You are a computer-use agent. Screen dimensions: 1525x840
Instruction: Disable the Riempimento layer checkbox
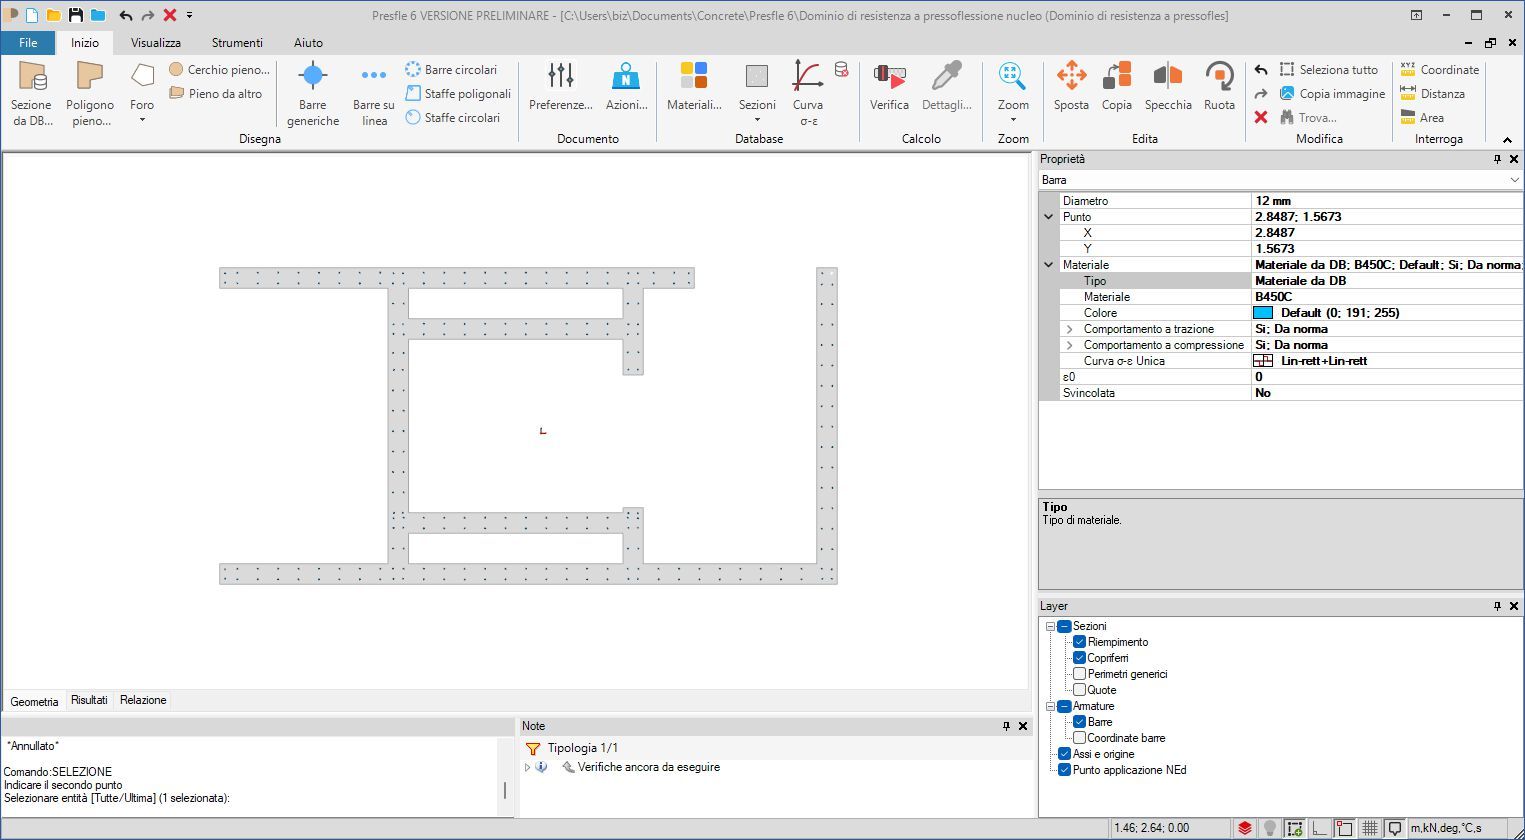[1079, 642]
